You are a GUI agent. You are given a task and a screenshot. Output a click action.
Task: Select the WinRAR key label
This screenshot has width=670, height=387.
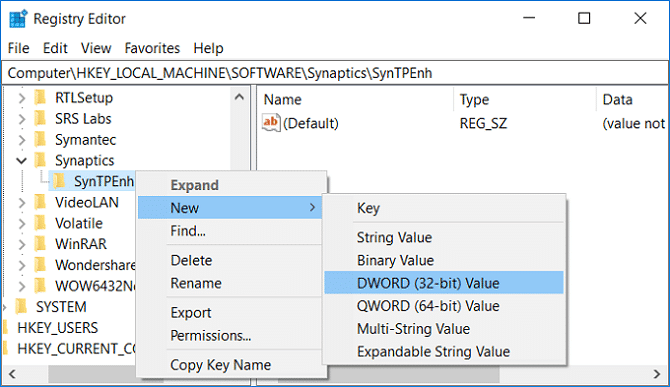click(x=81, y=244)
